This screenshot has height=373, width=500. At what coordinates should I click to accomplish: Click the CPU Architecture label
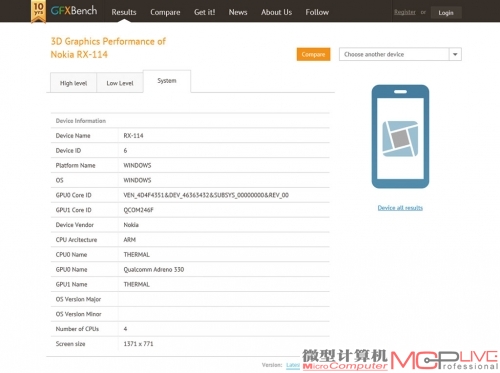coord(76,240)
